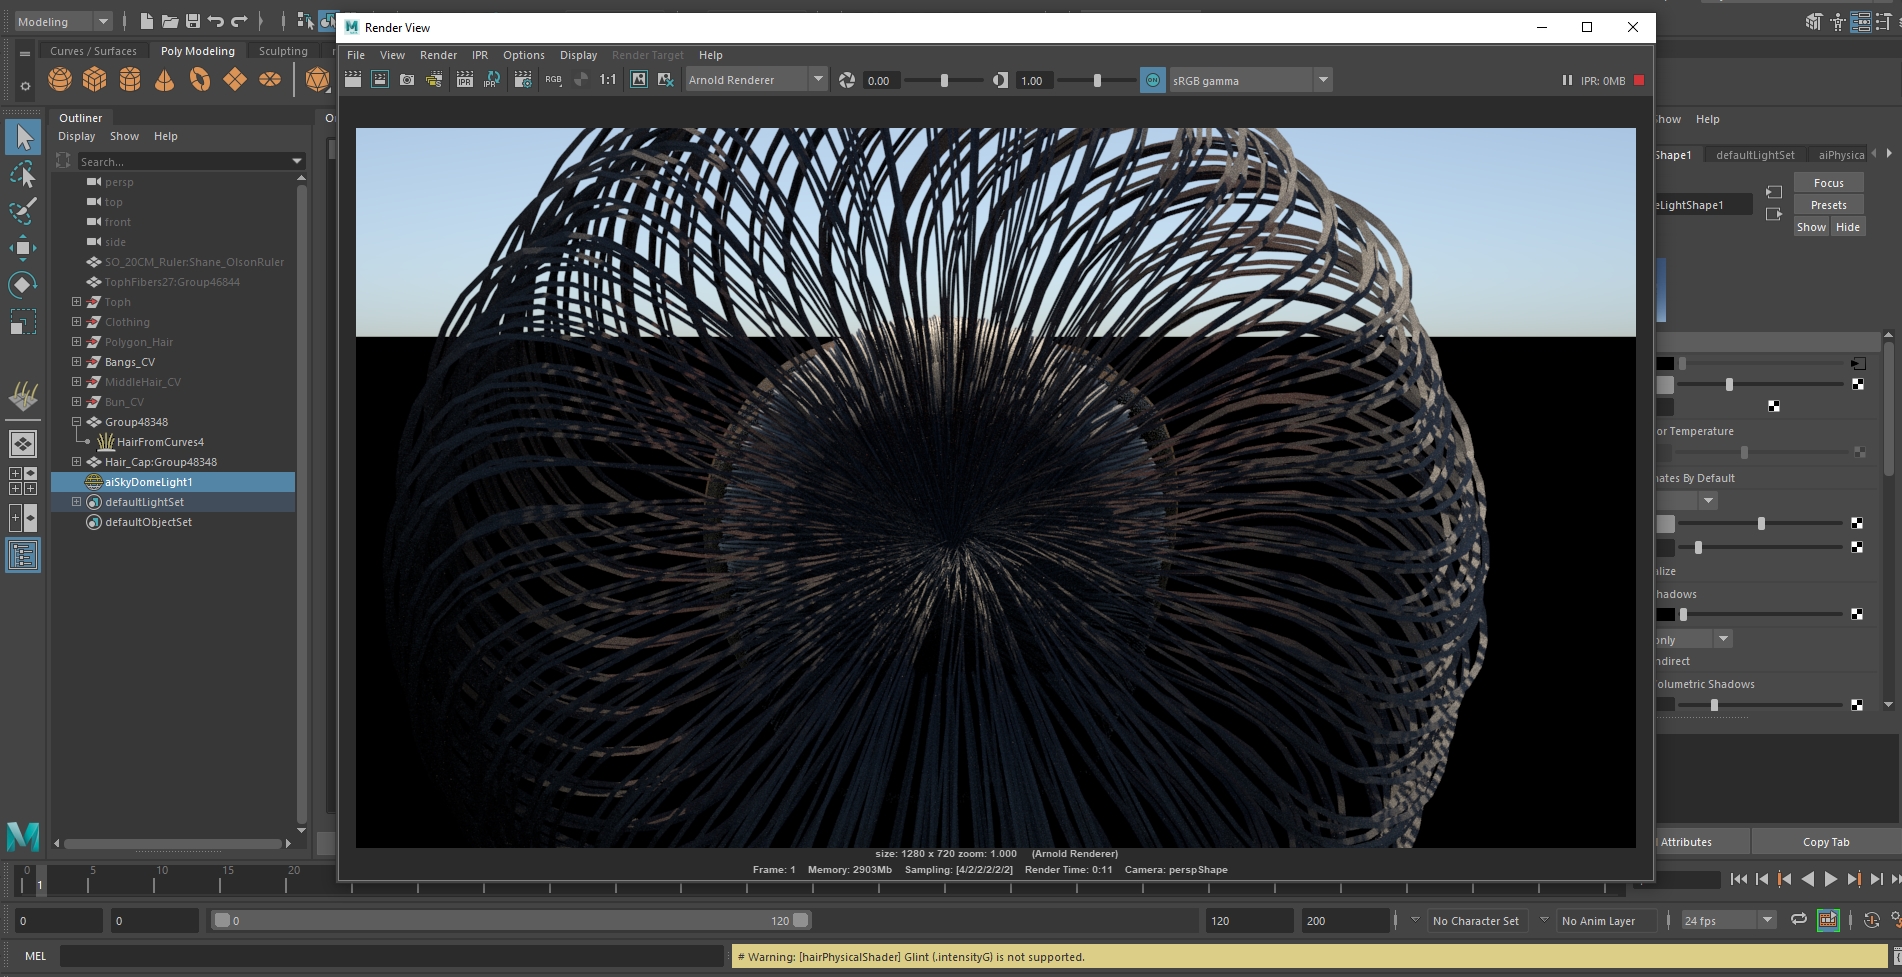Image resolution: width=1902 pixels, height=977 pixels.
Task: Toggle the Keep Image icon in Render View
Action: [x=639, y=80]
